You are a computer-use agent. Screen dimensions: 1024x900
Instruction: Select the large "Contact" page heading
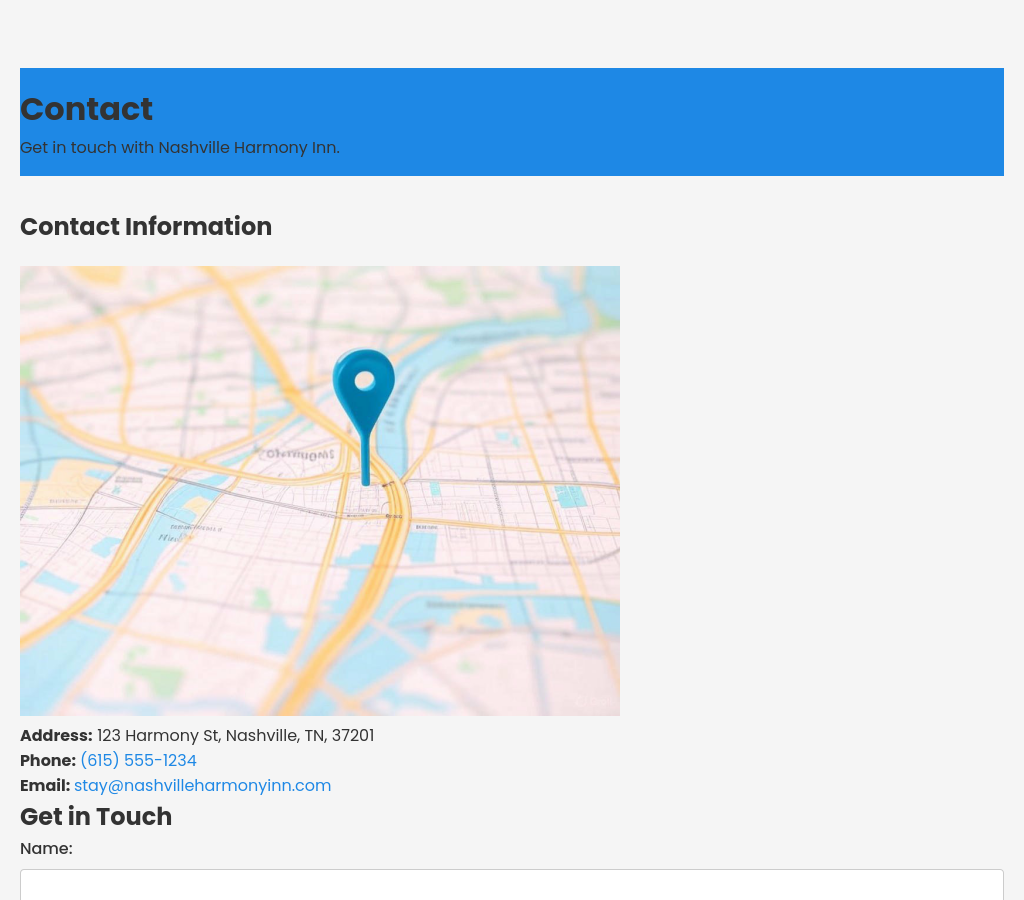86,110
